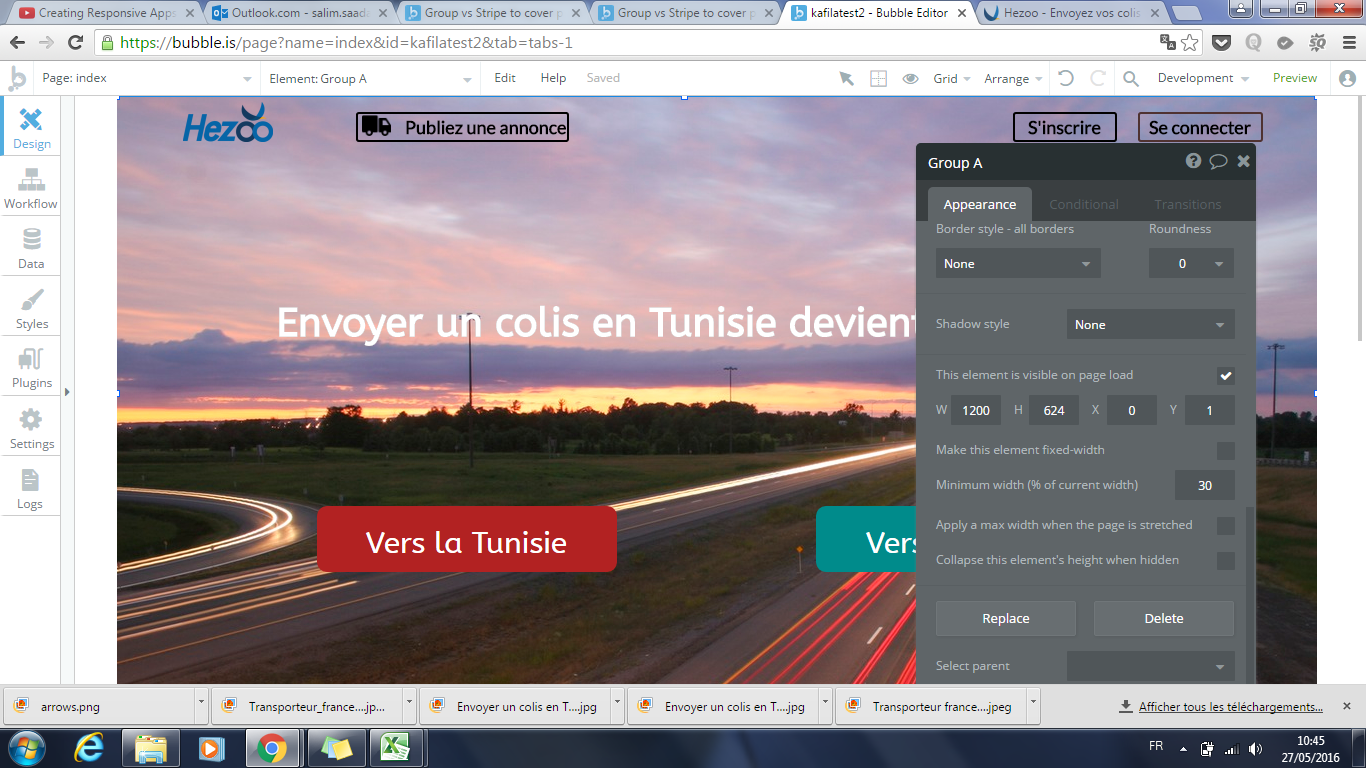This screenshot has height=768, width=1366.
Task: Click the Pocket extension icon
Action: pyautogui.click(x=1221, y=43)
